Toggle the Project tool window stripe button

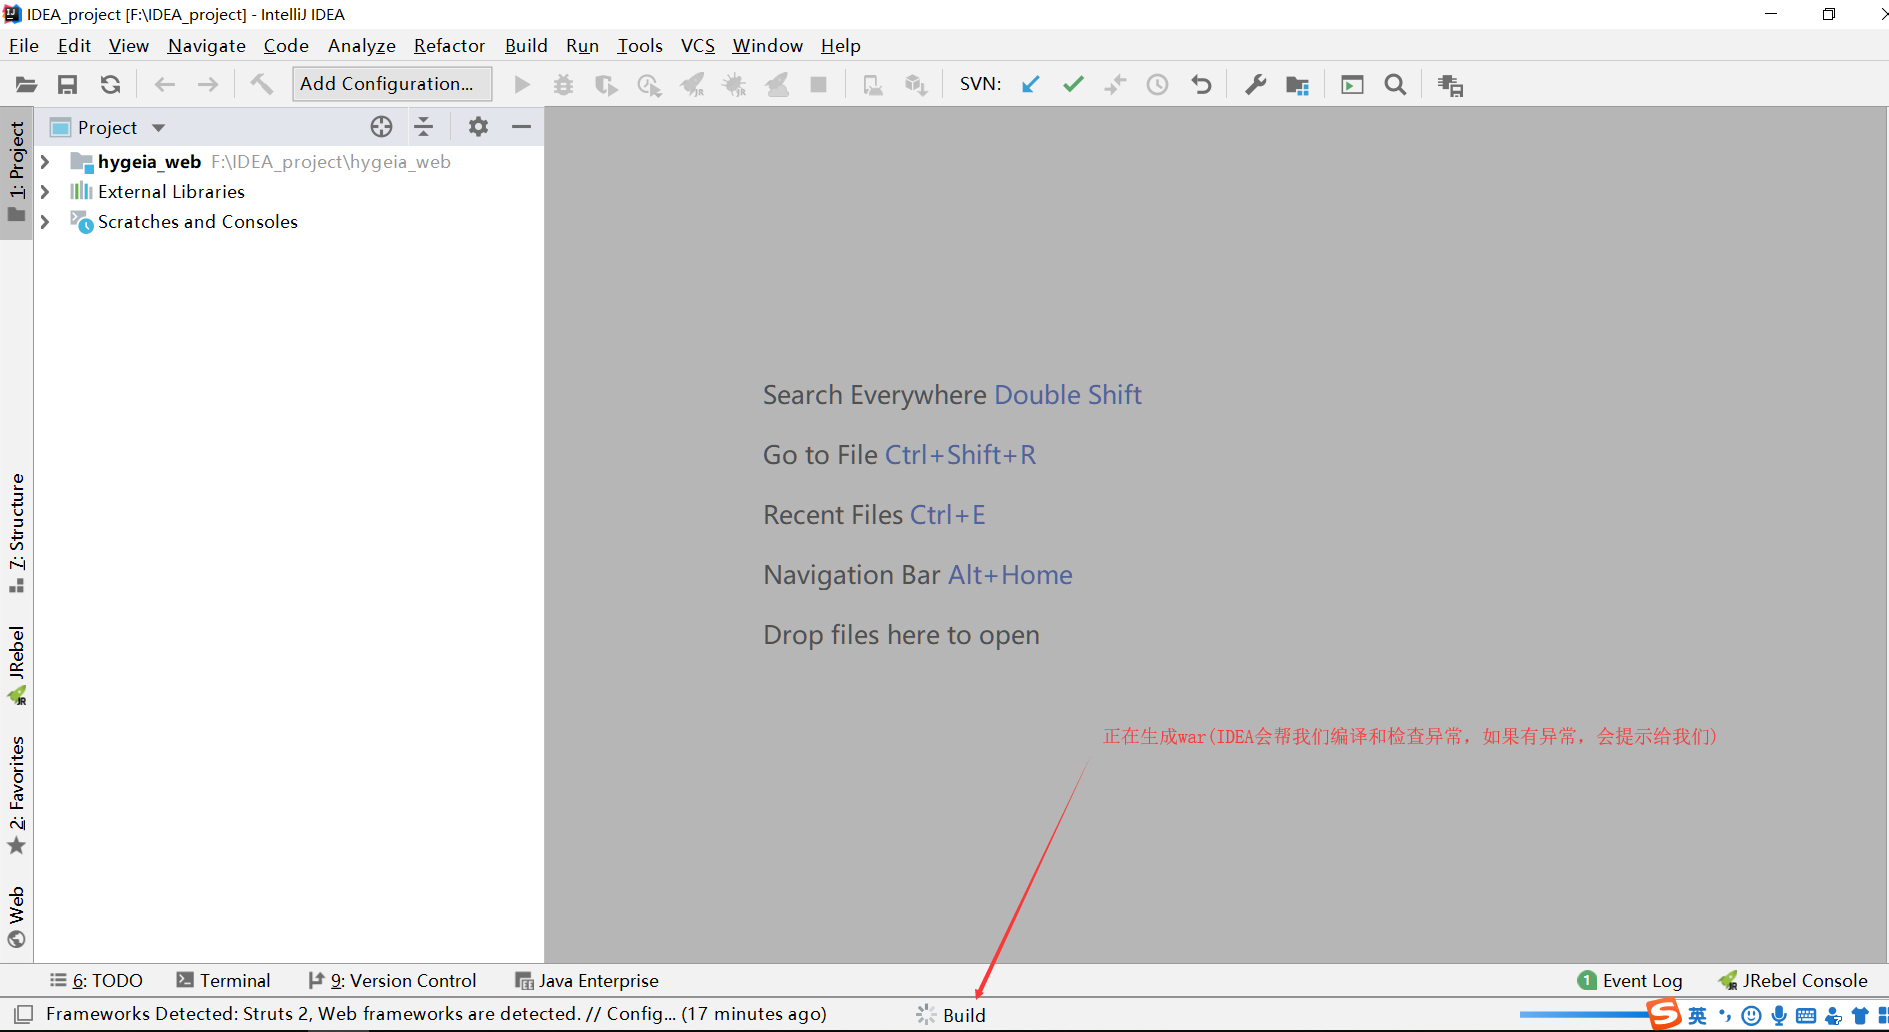click(16, 172)
